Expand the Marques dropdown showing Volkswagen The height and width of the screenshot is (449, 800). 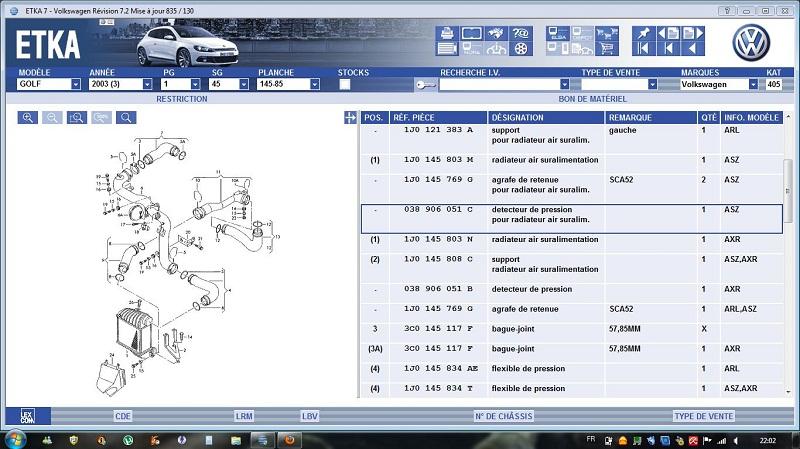point(753,84)
